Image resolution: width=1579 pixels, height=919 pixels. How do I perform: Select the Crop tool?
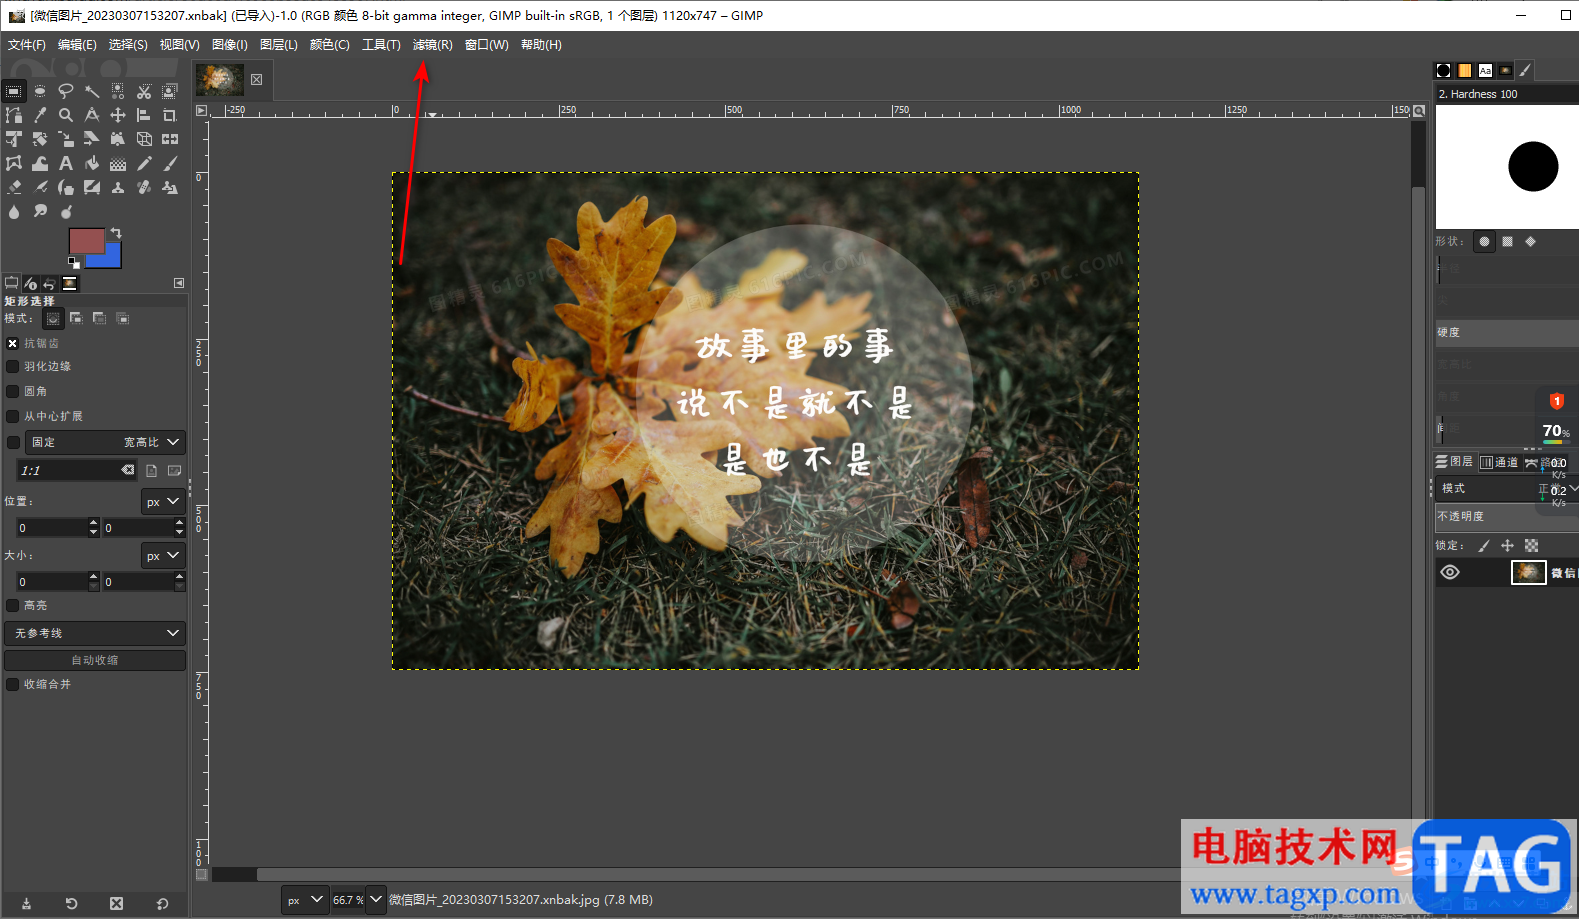(x=170, y=115)
